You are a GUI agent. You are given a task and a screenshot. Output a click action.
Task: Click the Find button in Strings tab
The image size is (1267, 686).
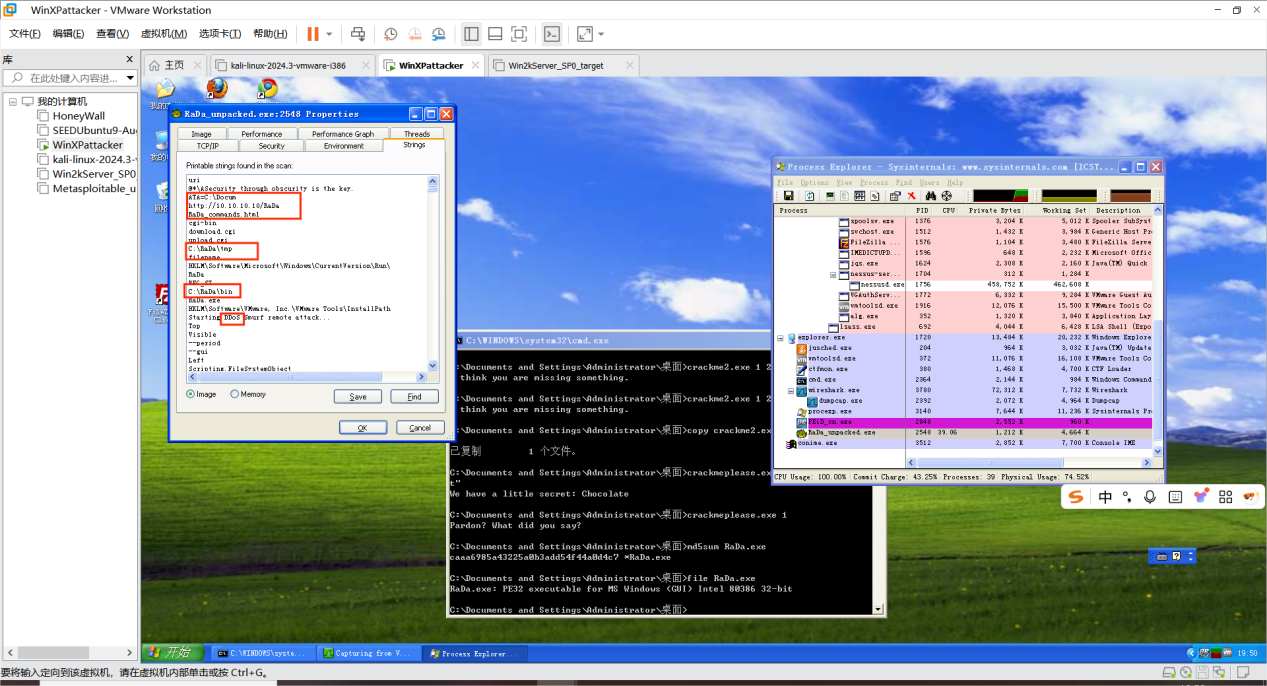point(414,396)
